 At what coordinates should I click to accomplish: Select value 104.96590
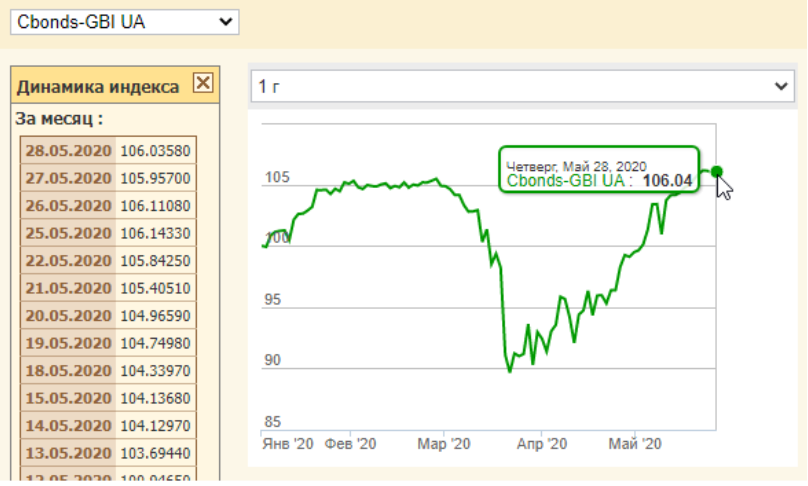156,315
